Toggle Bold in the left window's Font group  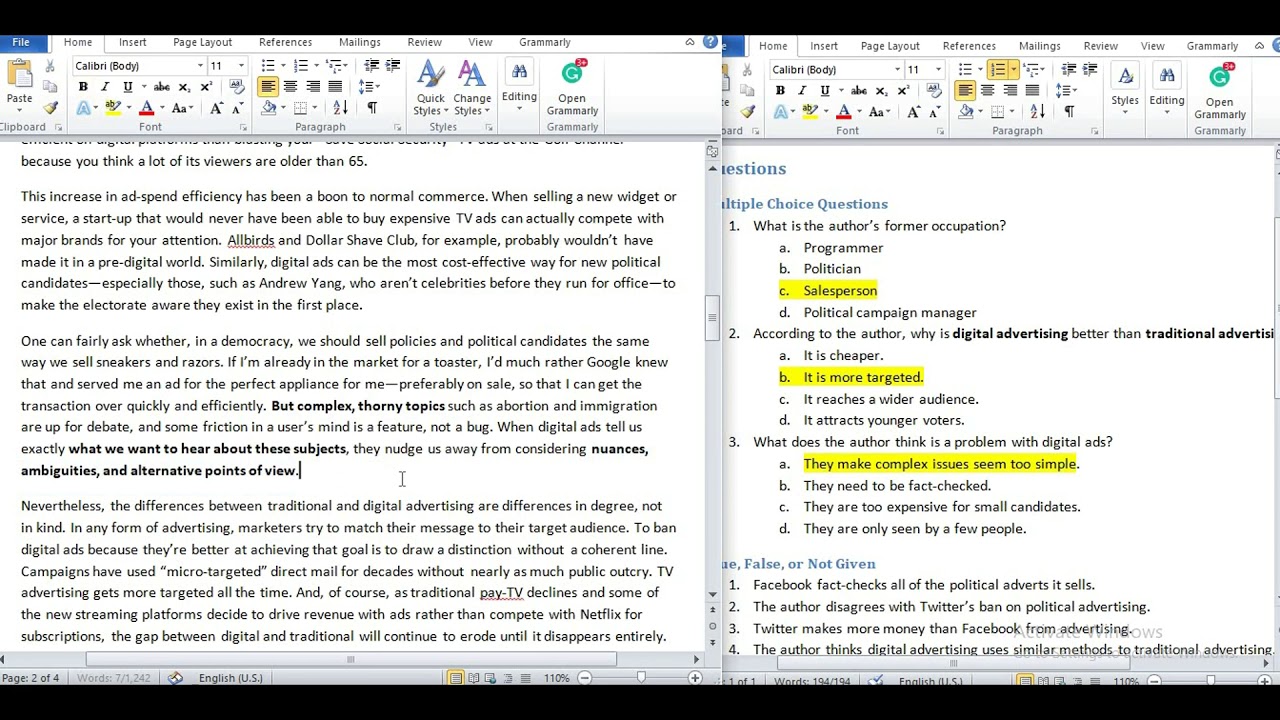point(83,87)
